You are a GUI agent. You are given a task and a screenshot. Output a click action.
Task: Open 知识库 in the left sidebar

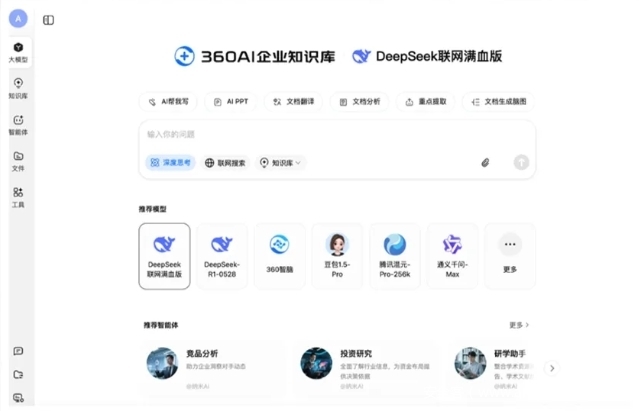click(18, 88)
